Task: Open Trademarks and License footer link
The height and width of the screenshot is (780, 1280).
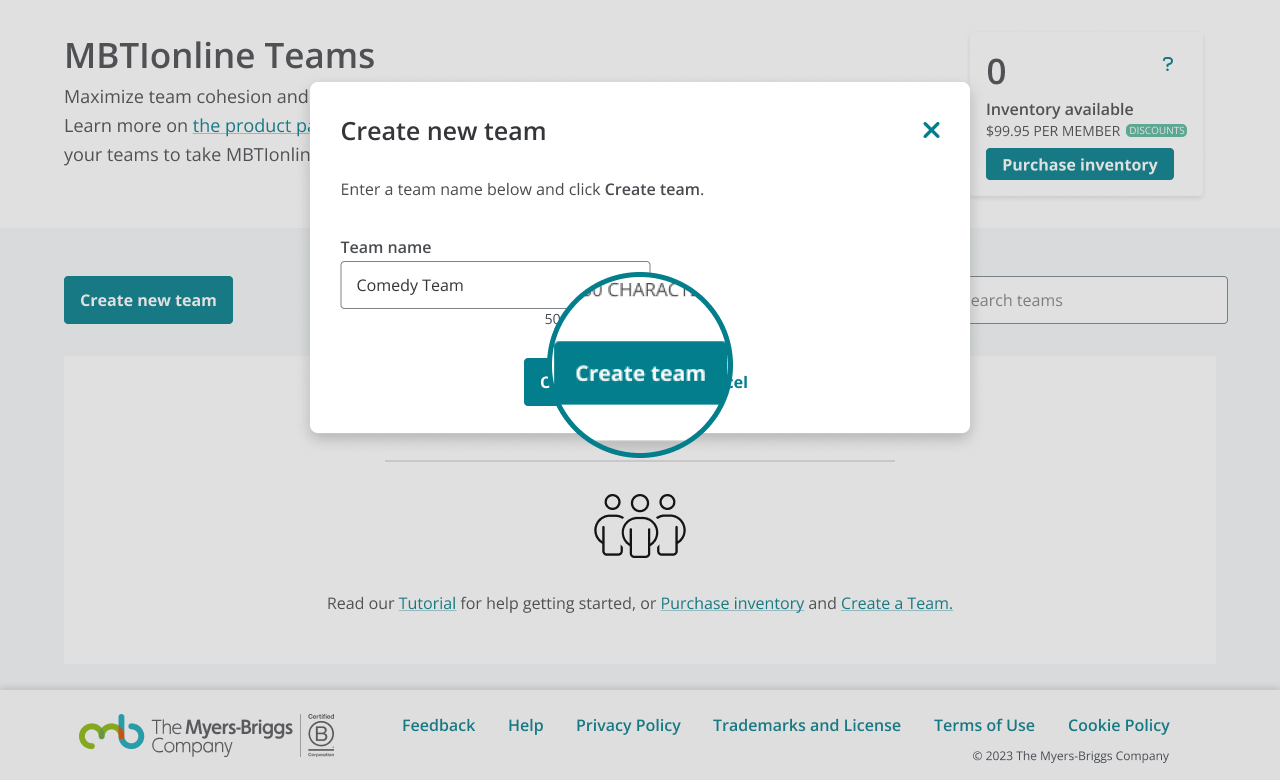Action: pyautogui.click(x=807, y=725)
